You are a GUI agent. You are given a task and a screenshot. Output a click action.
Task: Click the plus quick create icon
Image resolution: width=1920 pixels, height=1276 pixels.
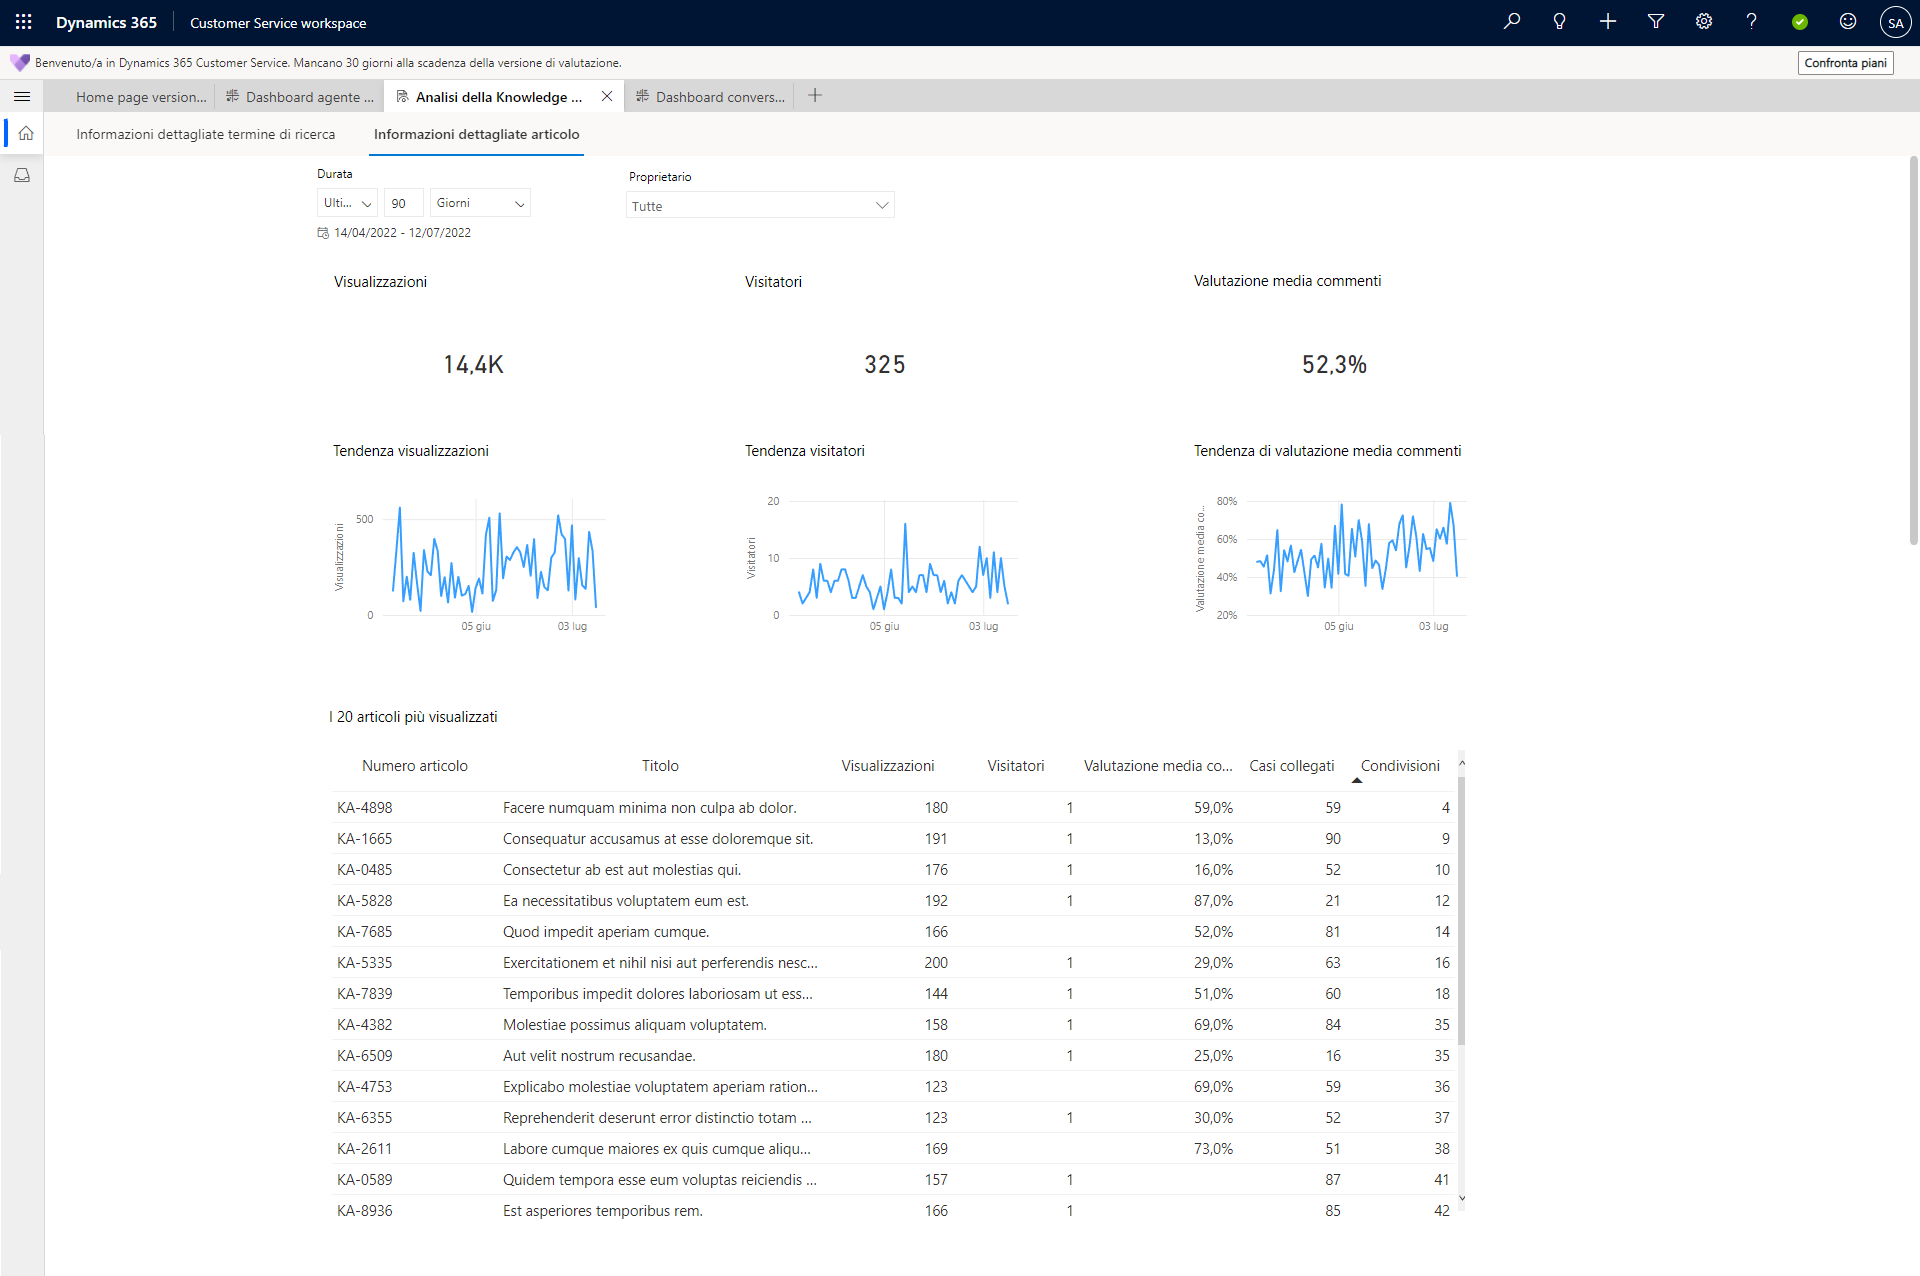(1607, 22)
